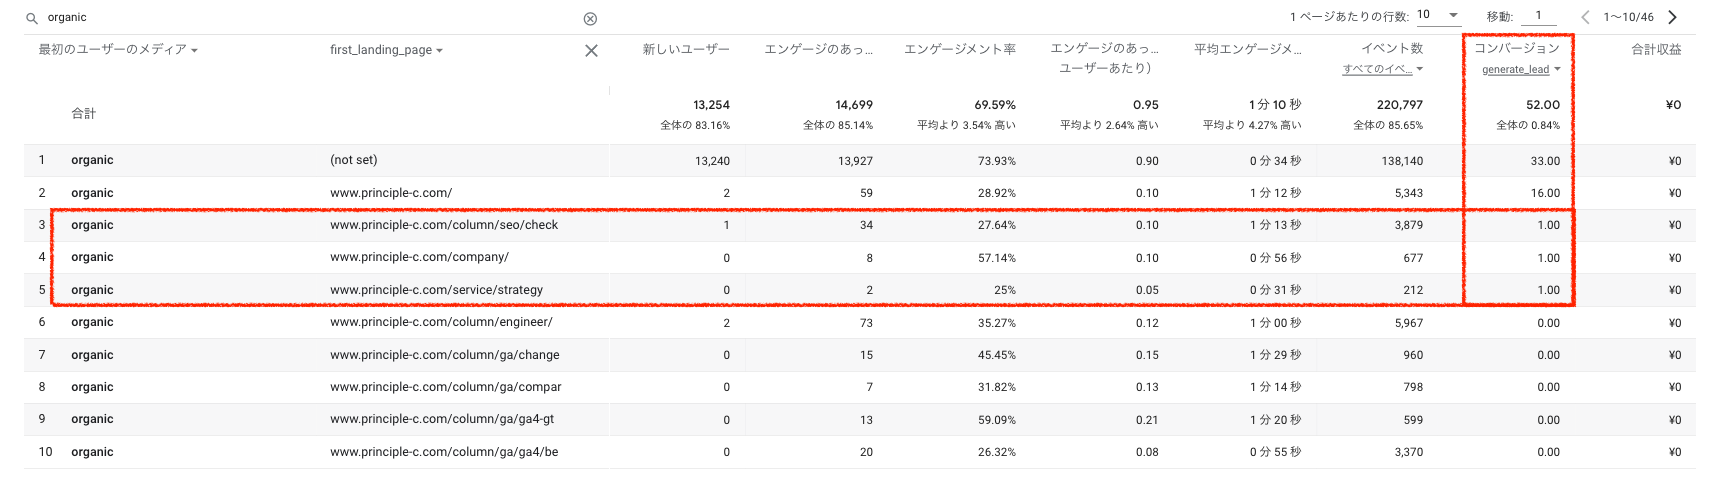Sort by the 合計収益 column header

pyautogui.click(x=1656, y=49)
